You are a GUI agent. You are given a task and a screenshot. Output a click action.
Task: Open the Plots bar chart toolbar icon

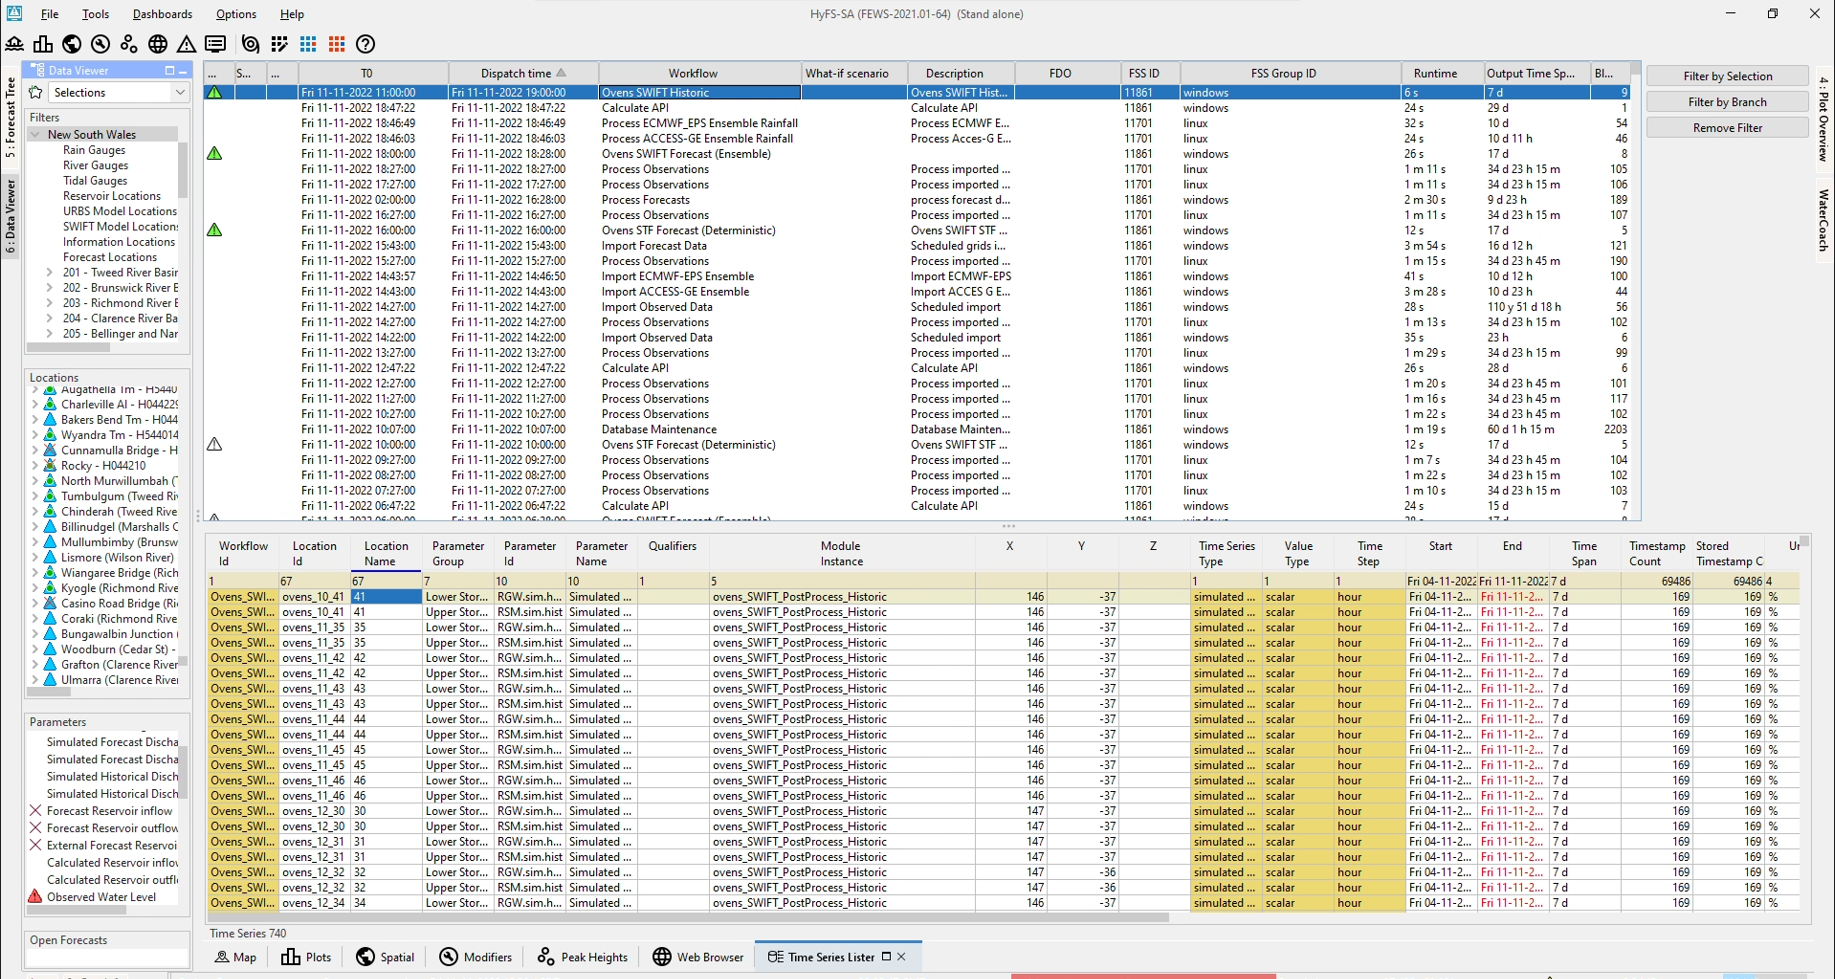(43, 44)
